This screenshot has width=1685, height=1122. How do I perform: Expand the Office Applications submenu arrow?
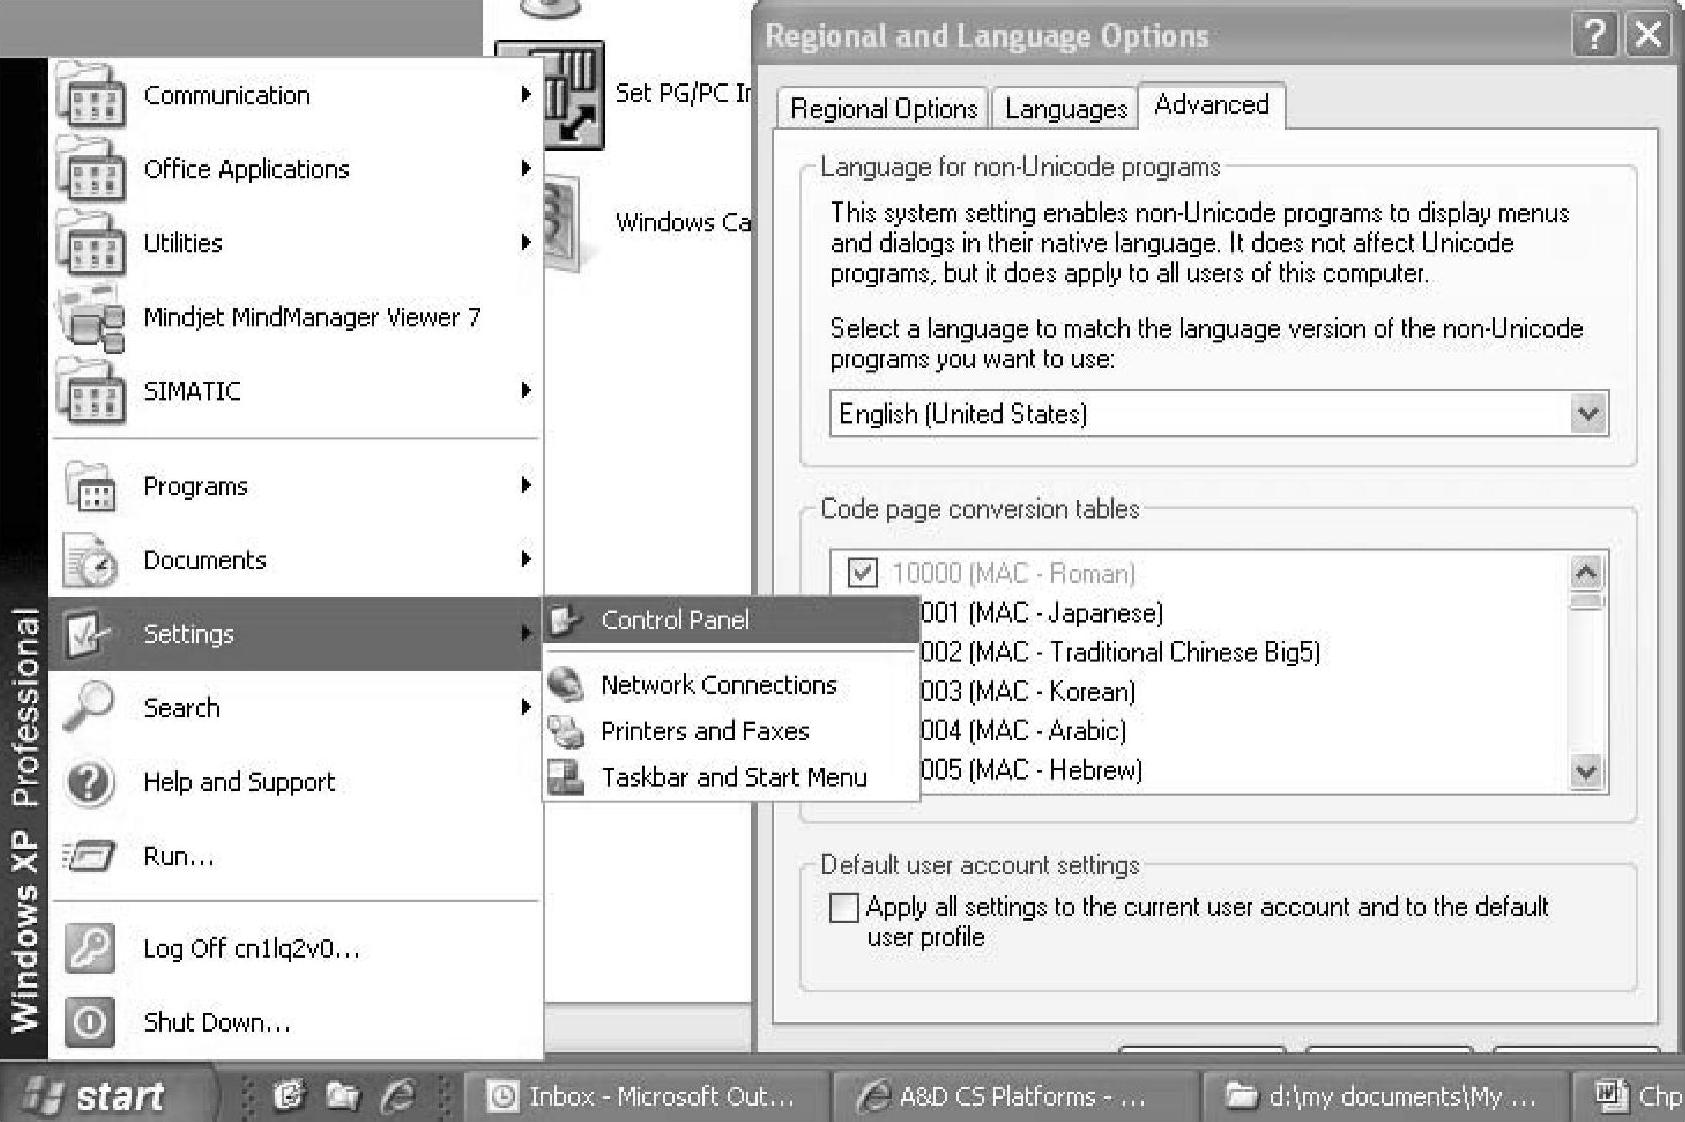pos(526,168)
